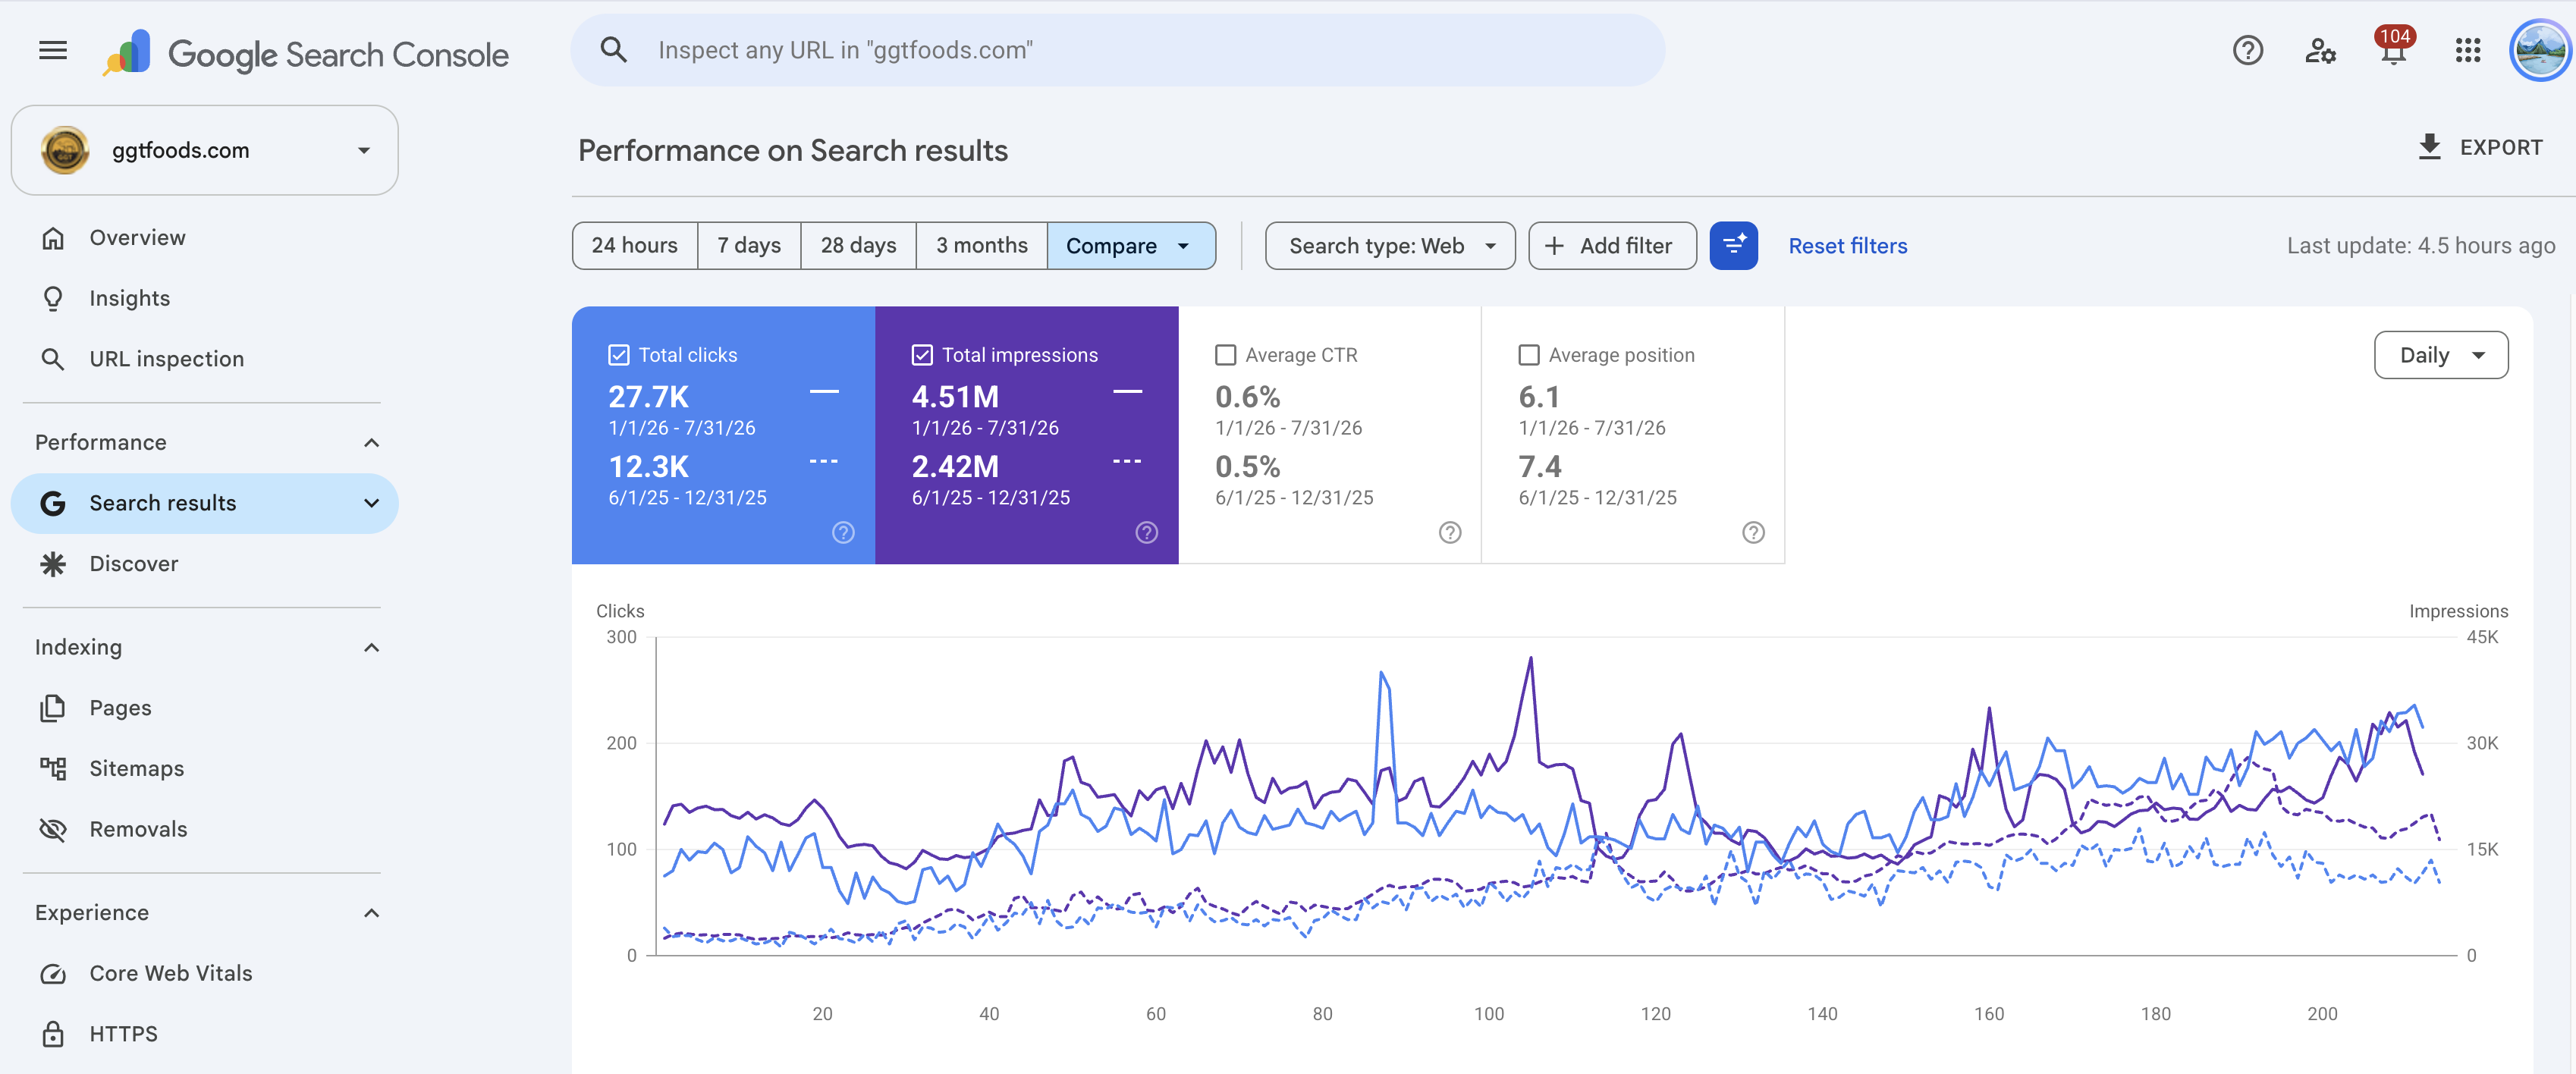Click the Google Search Console logo

[306, 53]
